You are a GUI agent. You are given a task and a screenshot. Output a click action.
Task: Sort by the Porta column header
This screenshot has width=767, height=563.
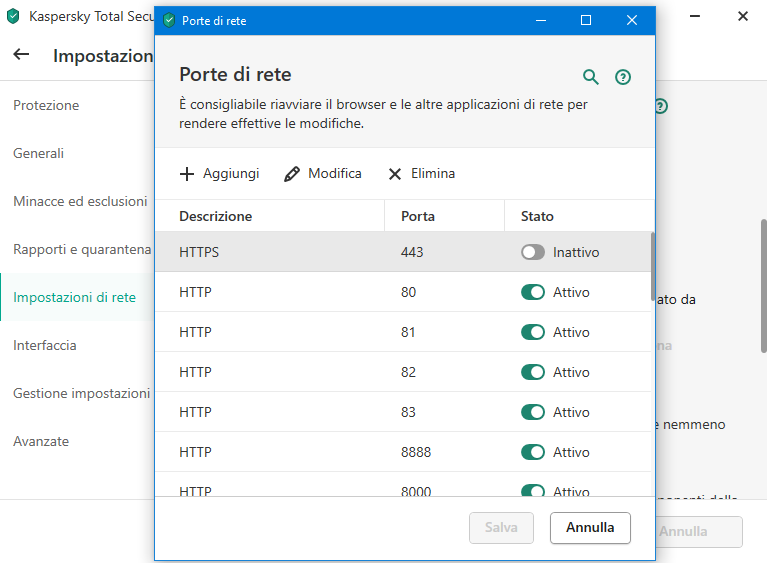click(x=418, y=216)
